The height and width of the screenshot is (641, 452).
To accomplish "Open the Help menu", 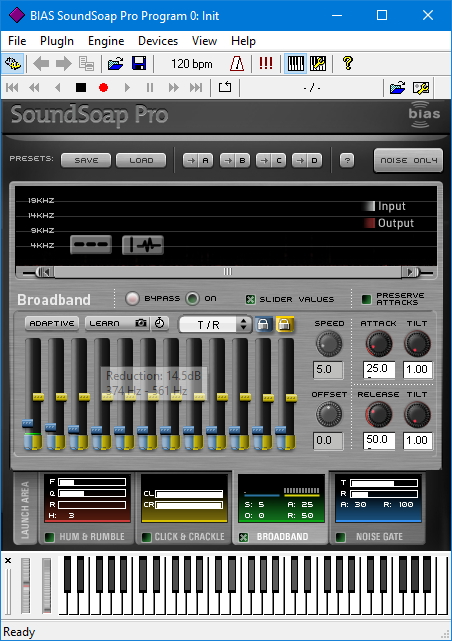I will pyautogui.click(x=243, y=41).
